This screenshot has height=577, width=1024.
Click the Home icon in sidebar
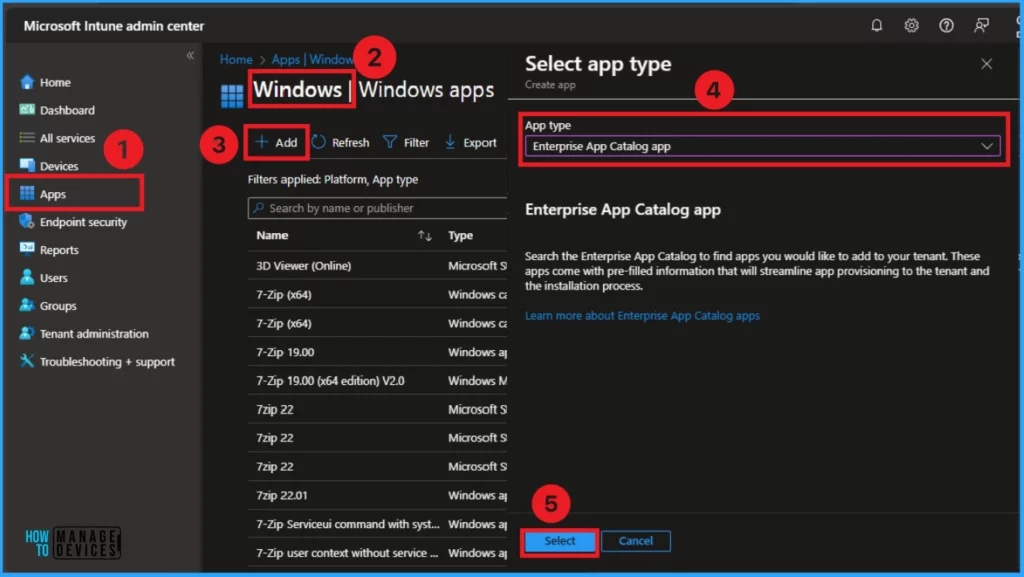27,82
